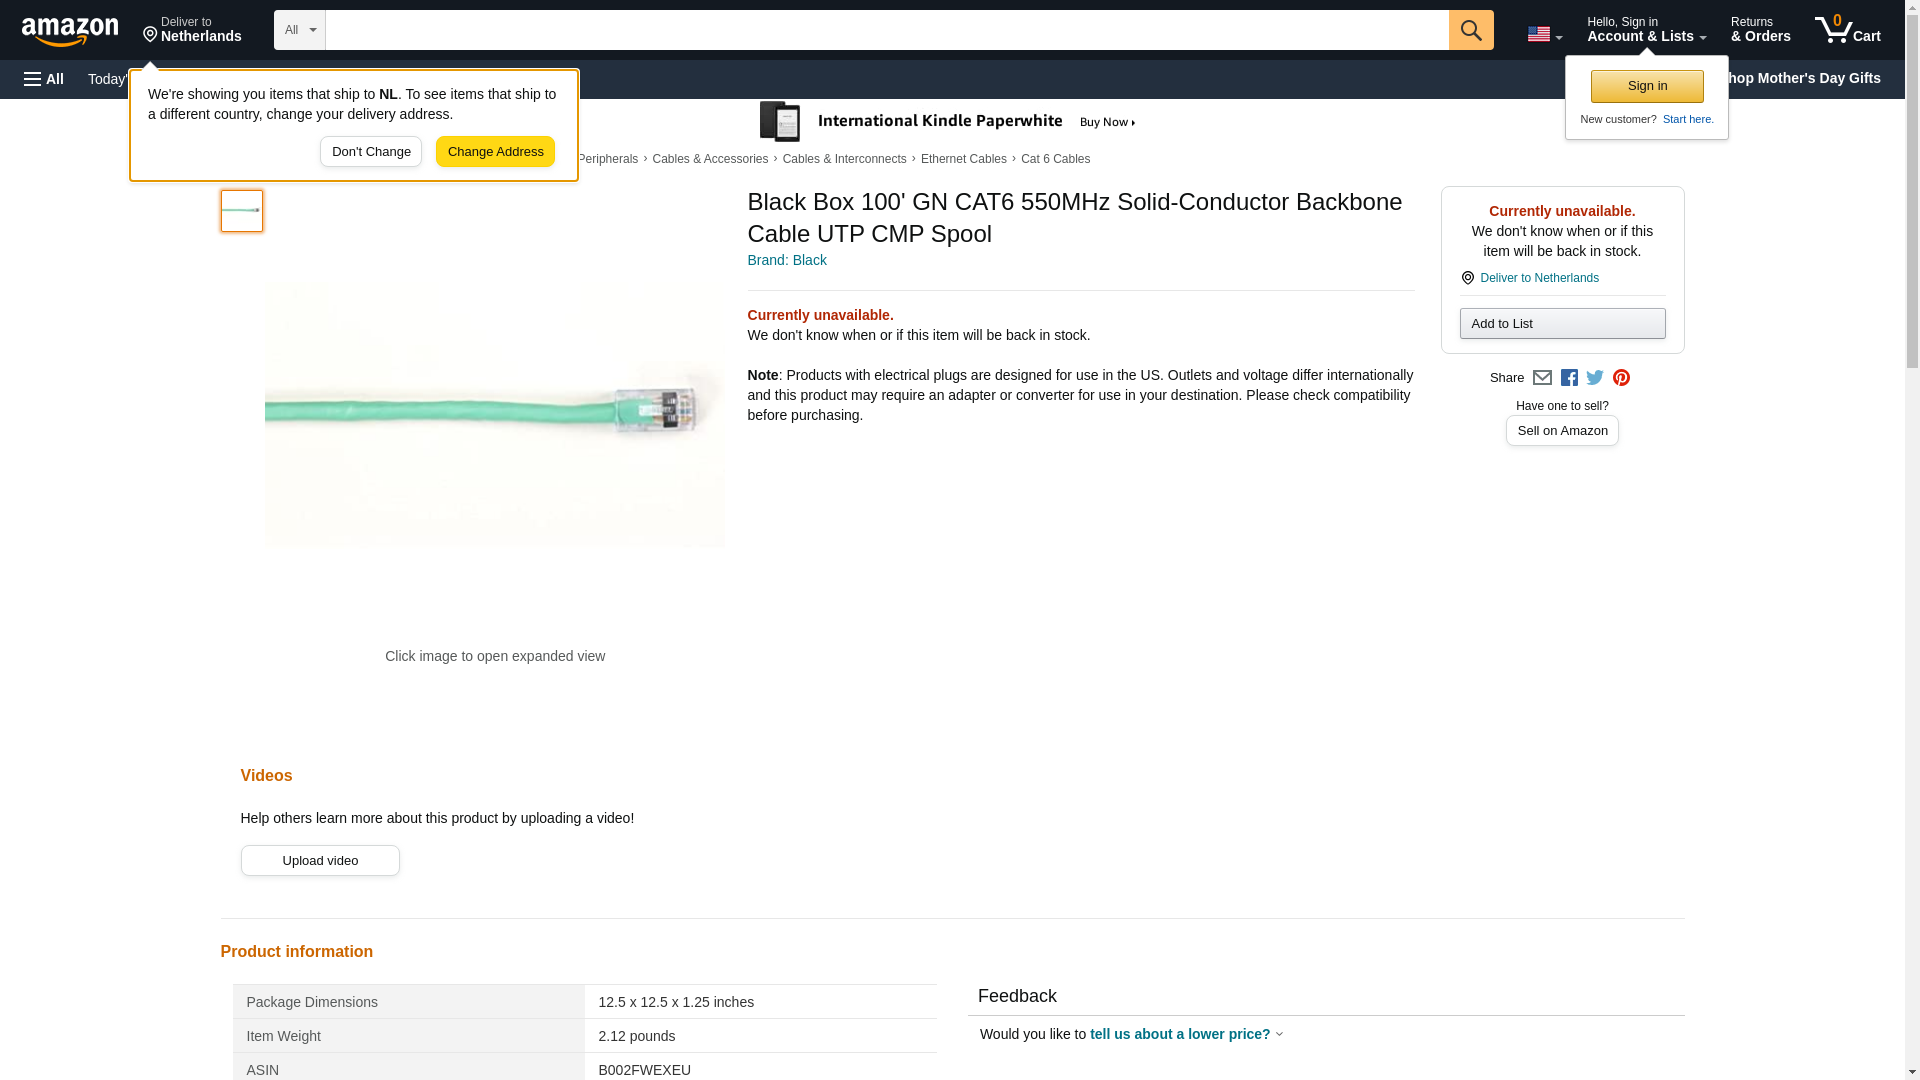1920x1080 pixels.
Task: Open the All hamburger menu
Action: coord(44,79)
